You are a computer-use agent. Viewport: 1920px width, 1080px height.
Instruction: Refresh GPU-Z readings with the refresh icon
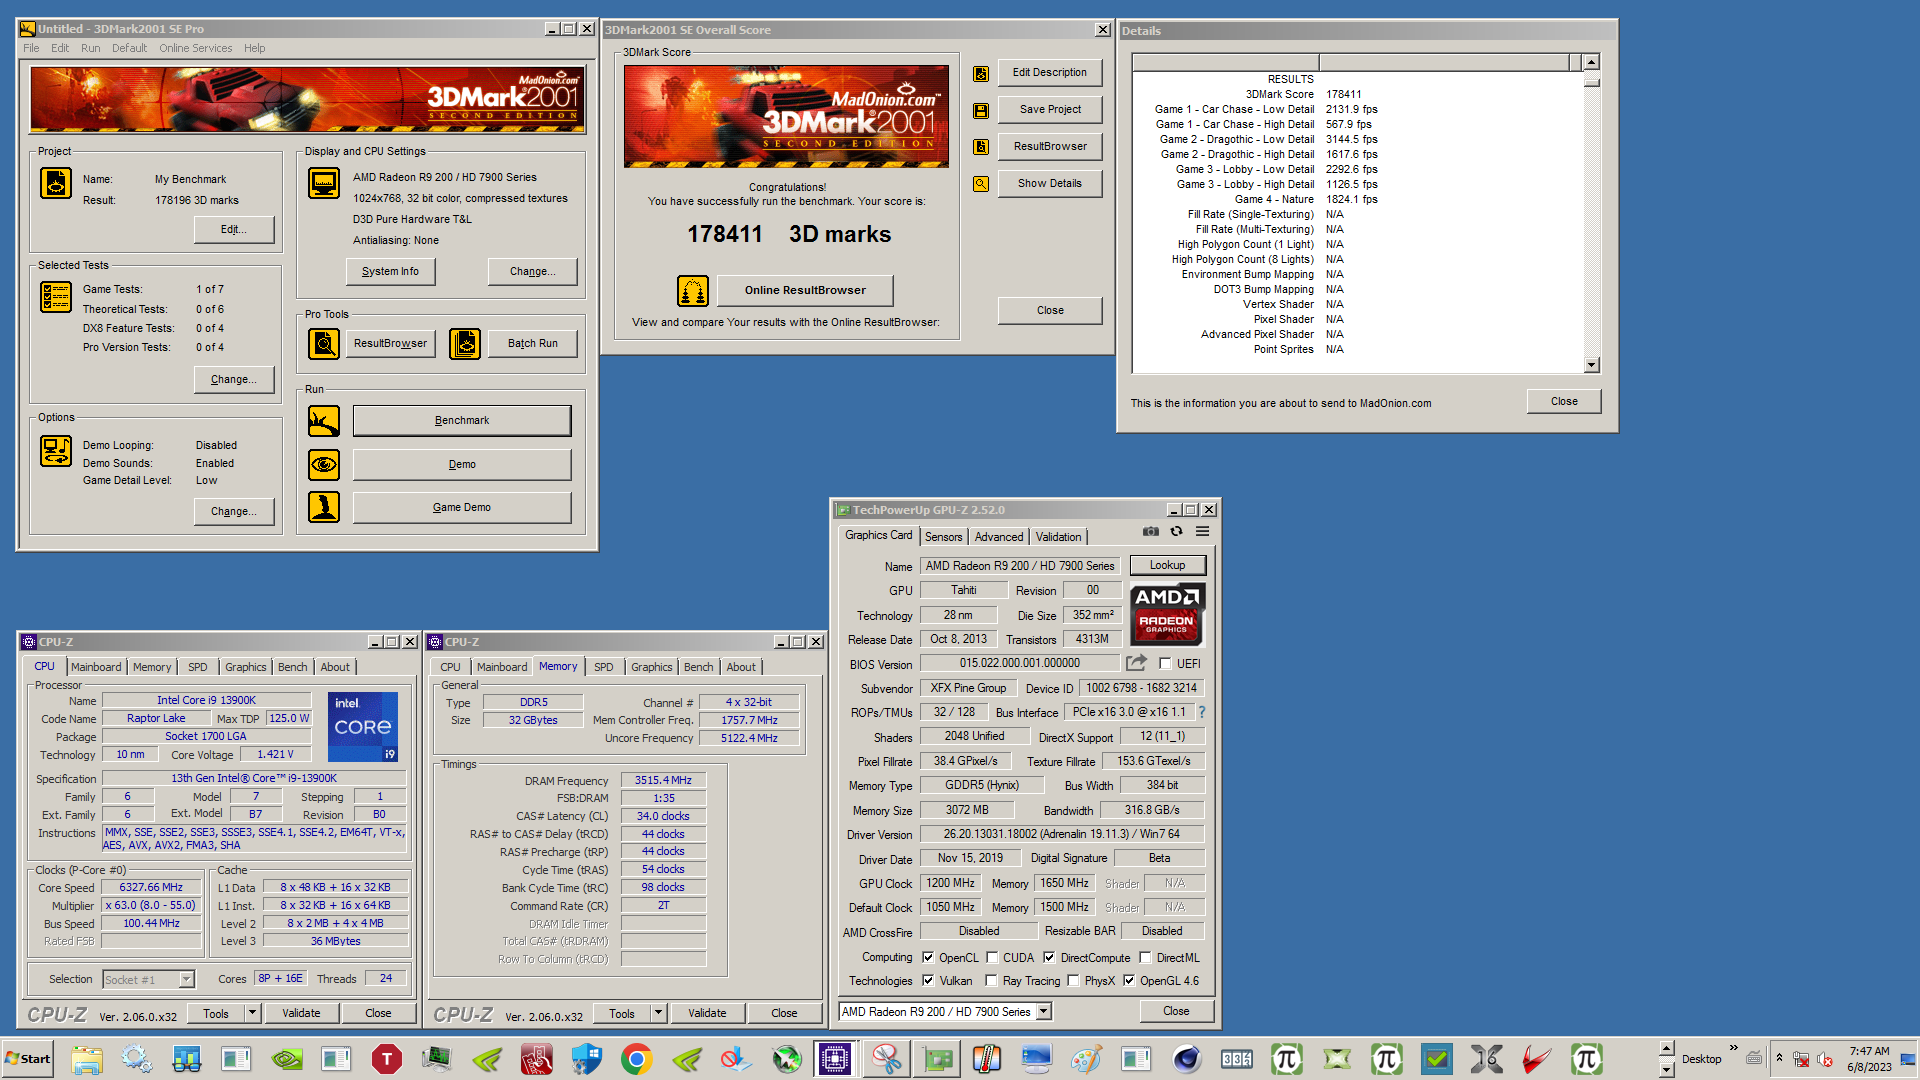(1177, 531)
